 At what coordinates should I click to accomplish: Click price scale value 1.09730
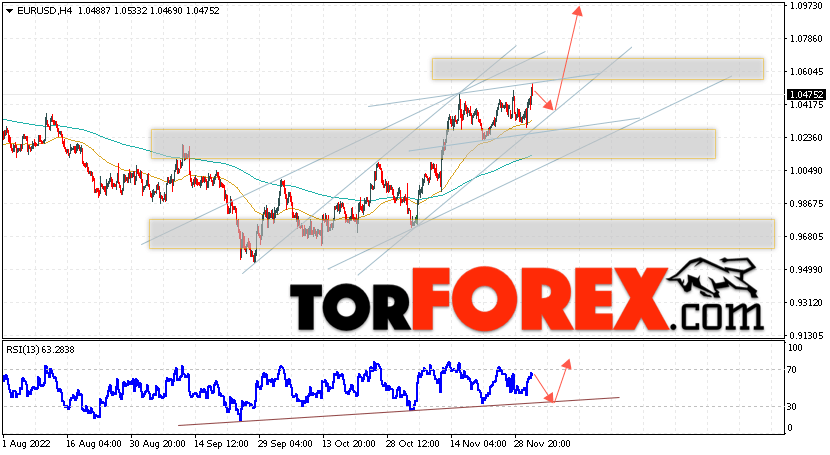click(806, 6)
